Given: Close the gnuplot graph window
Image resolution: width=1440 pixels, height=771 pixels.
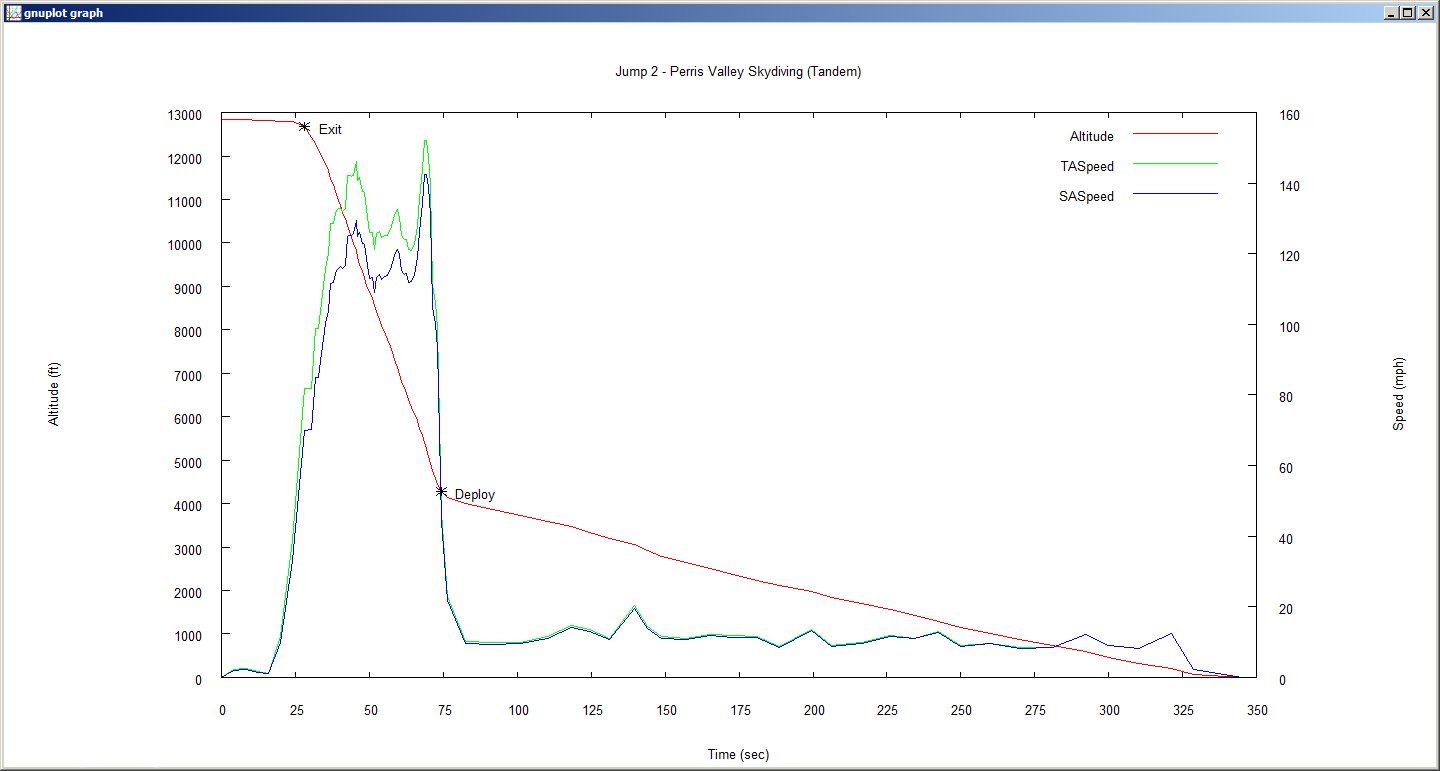Looking at the screenshot, I should [x=1425, y=12].
